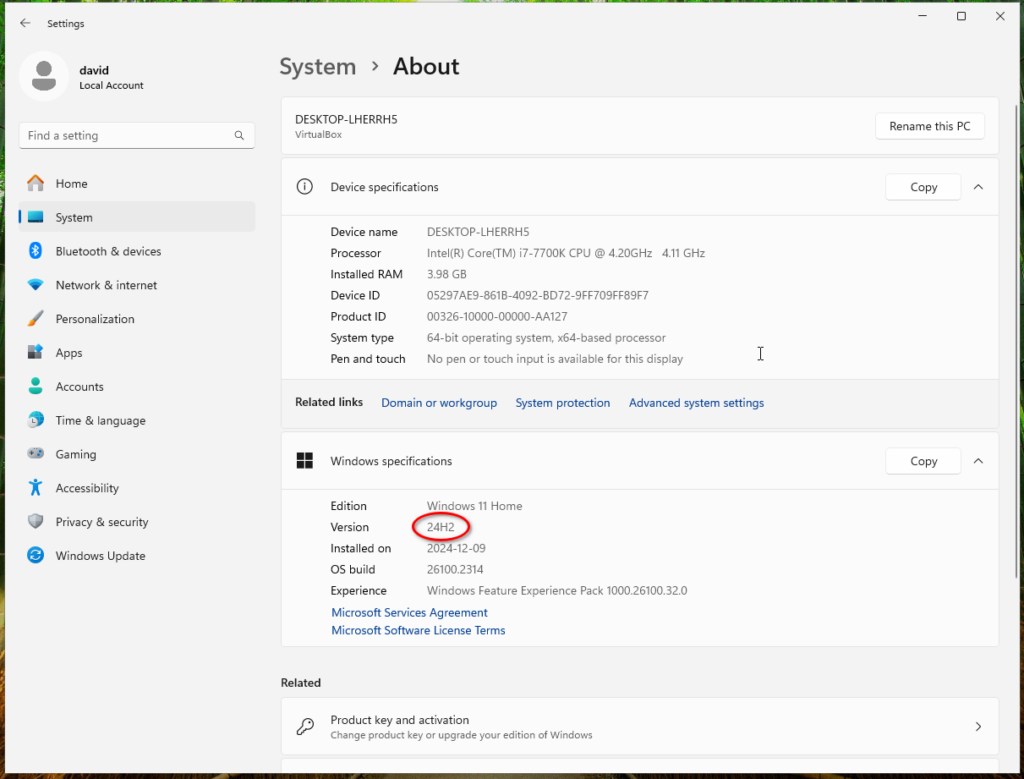This screenshot has width=1024, height=779.
Task: Open the Home settings page
Action: coord(136,183)
